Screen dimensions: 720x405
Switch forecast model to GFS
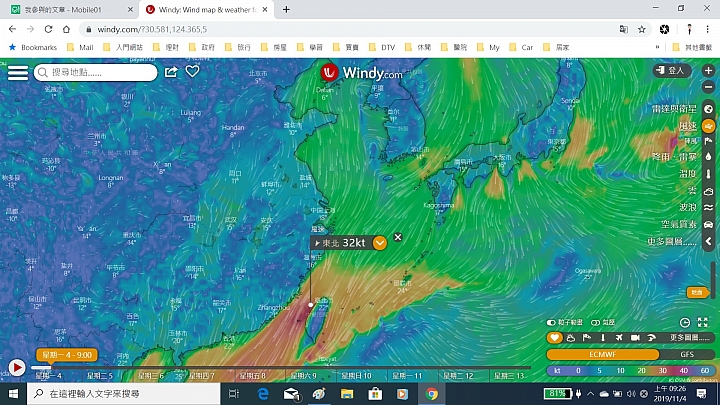click(x=687, y=354)
